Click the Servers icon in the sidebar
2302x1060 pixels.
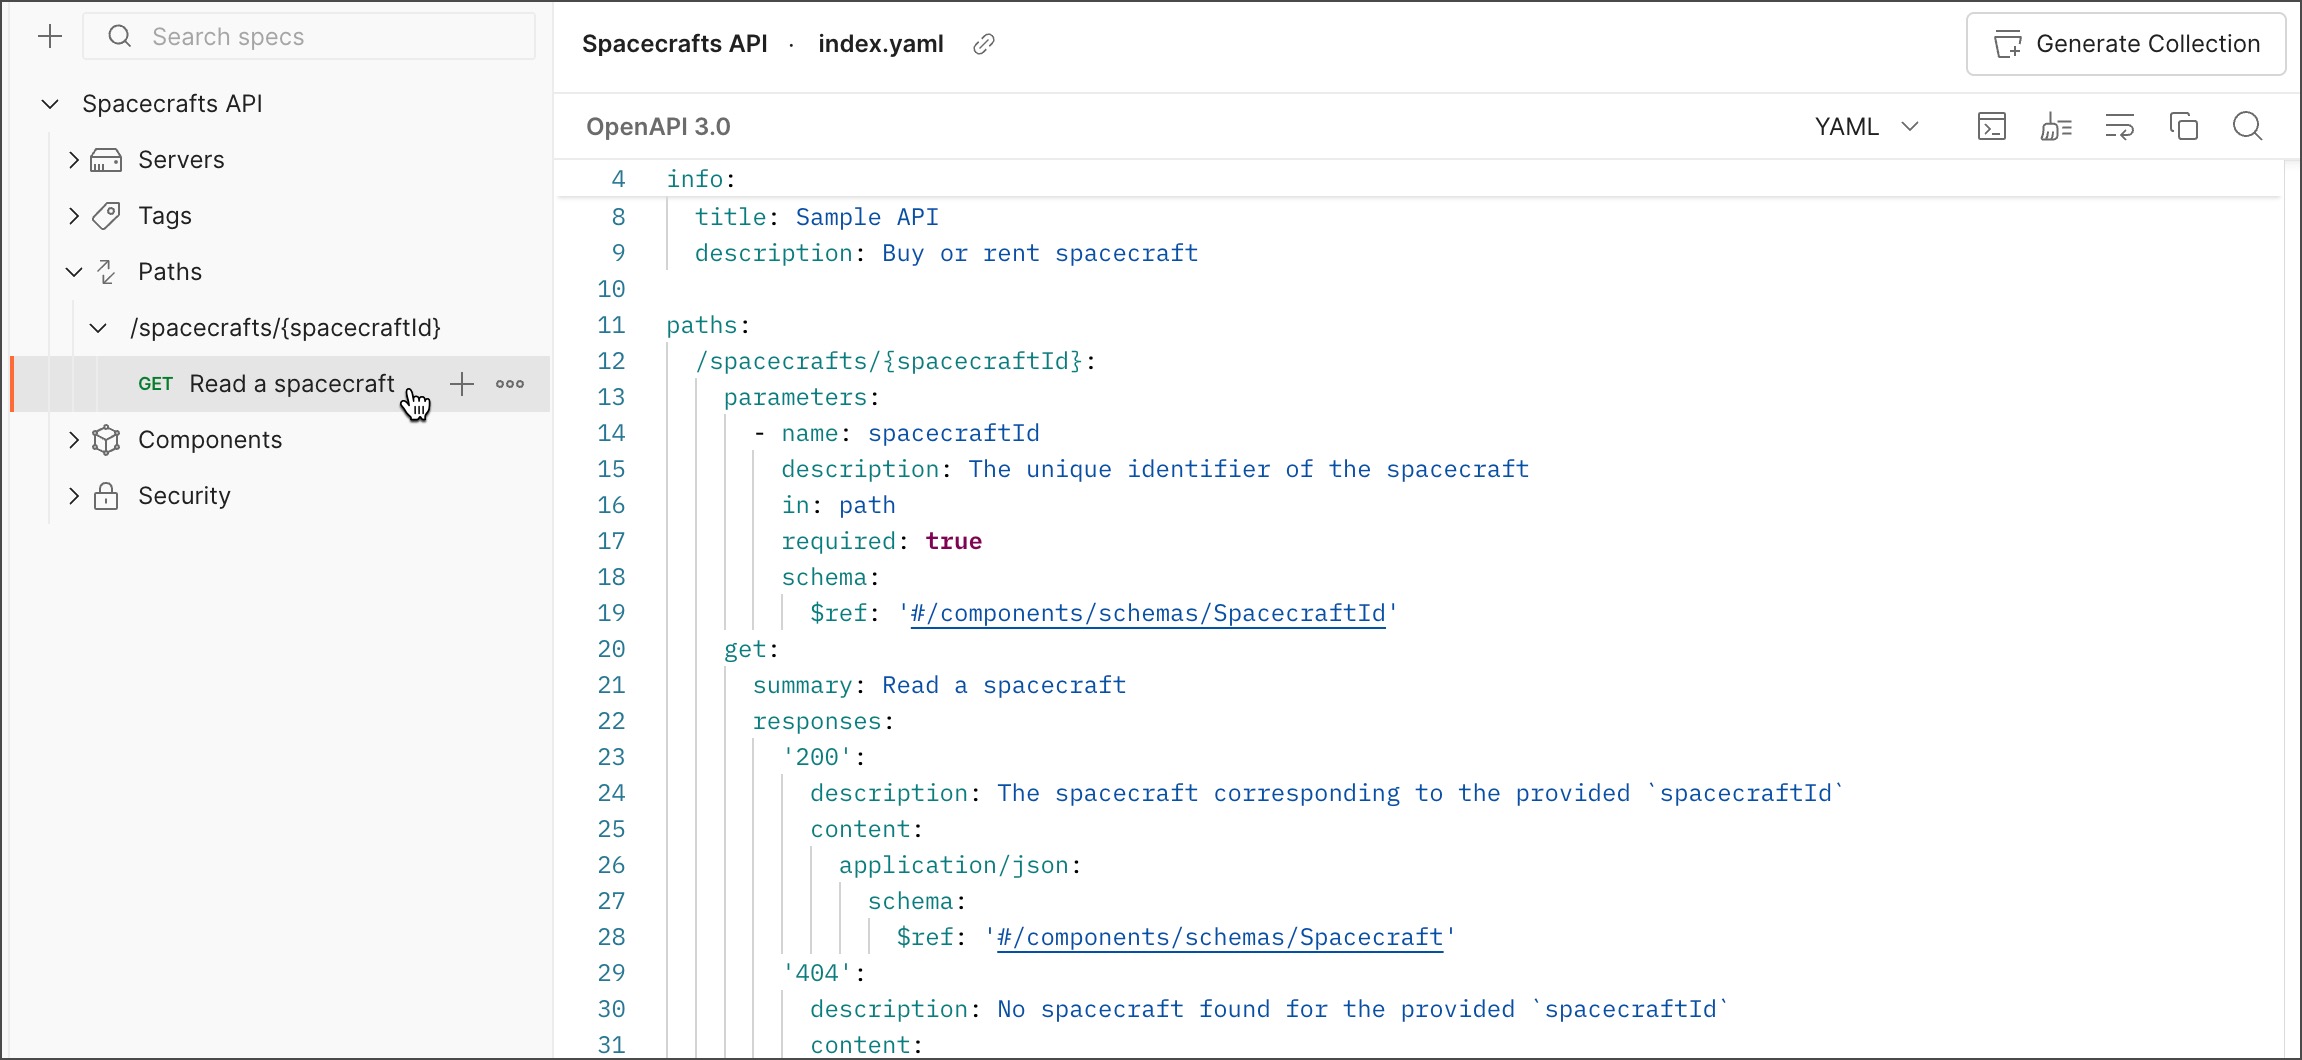[x=106, y=159]
